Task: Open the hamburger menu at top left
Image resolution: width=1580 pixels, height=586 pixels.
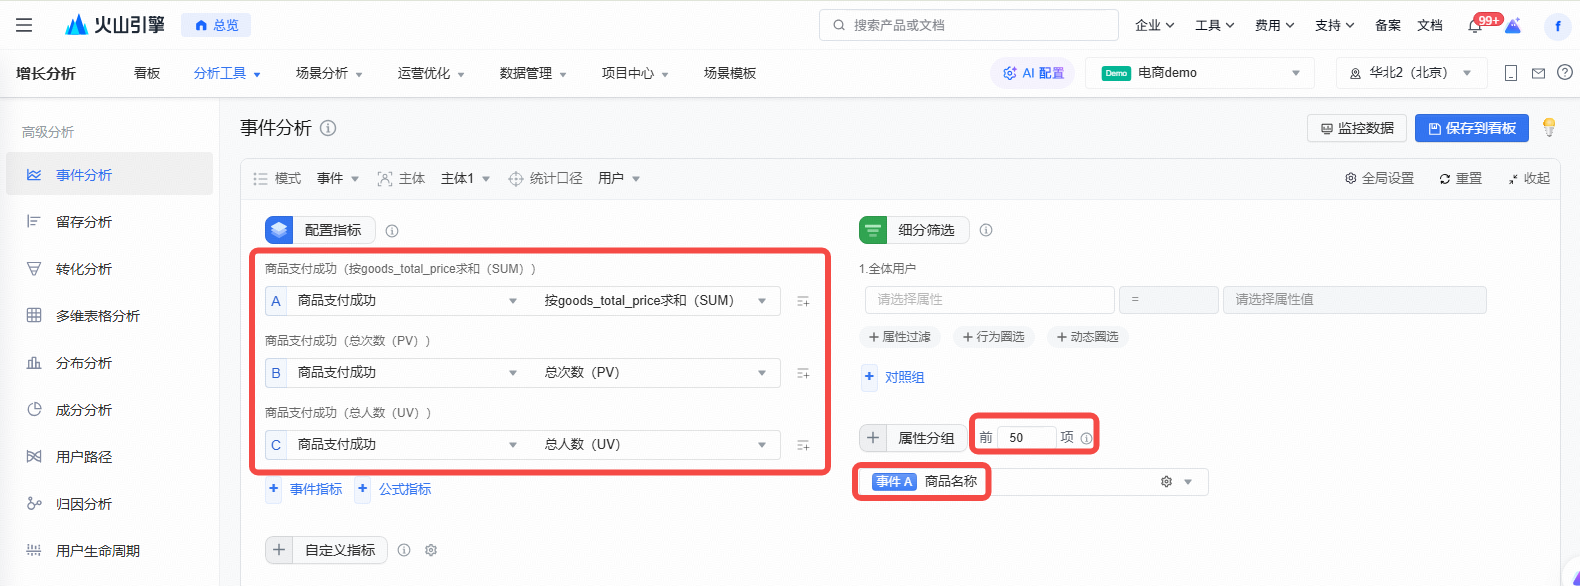Action: [24, 25]
